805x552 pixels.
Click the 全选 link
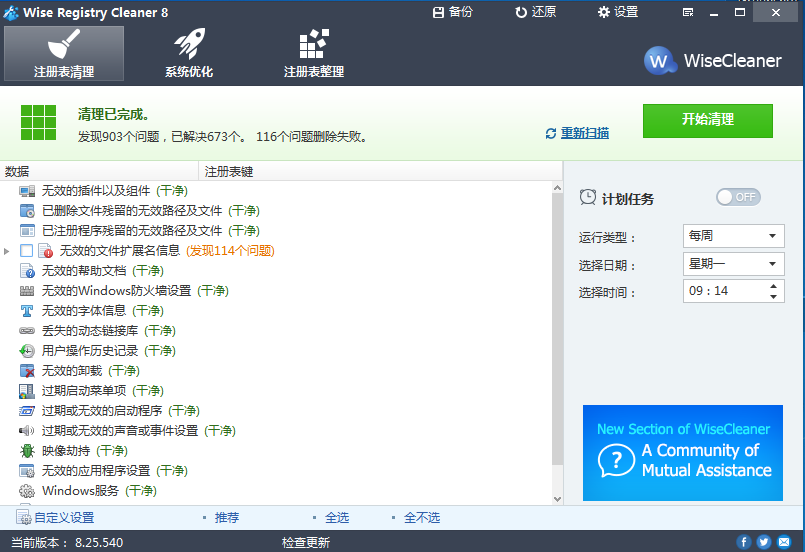(337, 518)
